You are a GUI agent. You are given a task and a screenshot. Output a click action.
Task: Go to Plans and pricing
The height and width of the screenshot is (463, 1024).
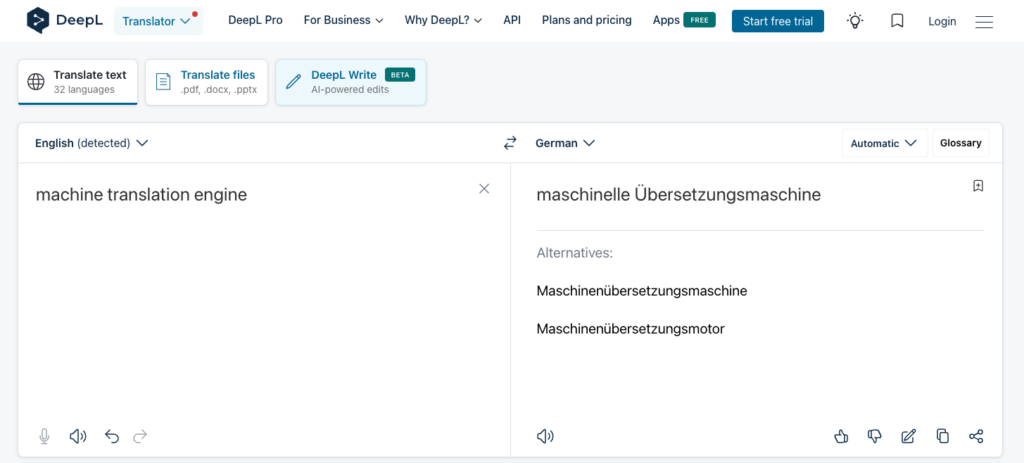tap(586, 20)
